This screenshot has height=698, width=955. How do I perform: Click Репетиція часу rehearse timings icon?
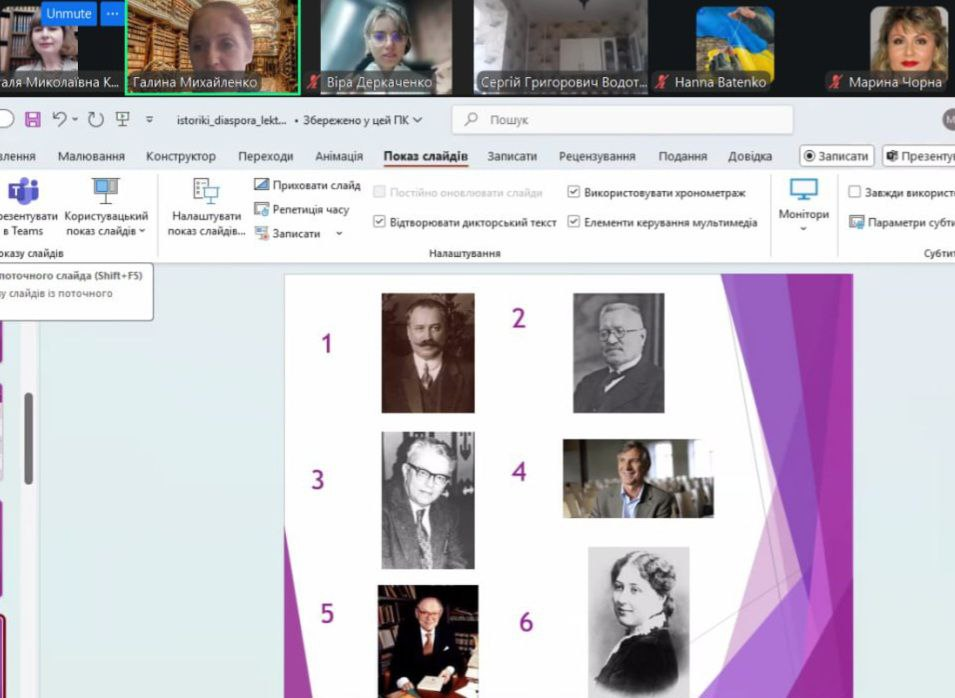[262, 209]
